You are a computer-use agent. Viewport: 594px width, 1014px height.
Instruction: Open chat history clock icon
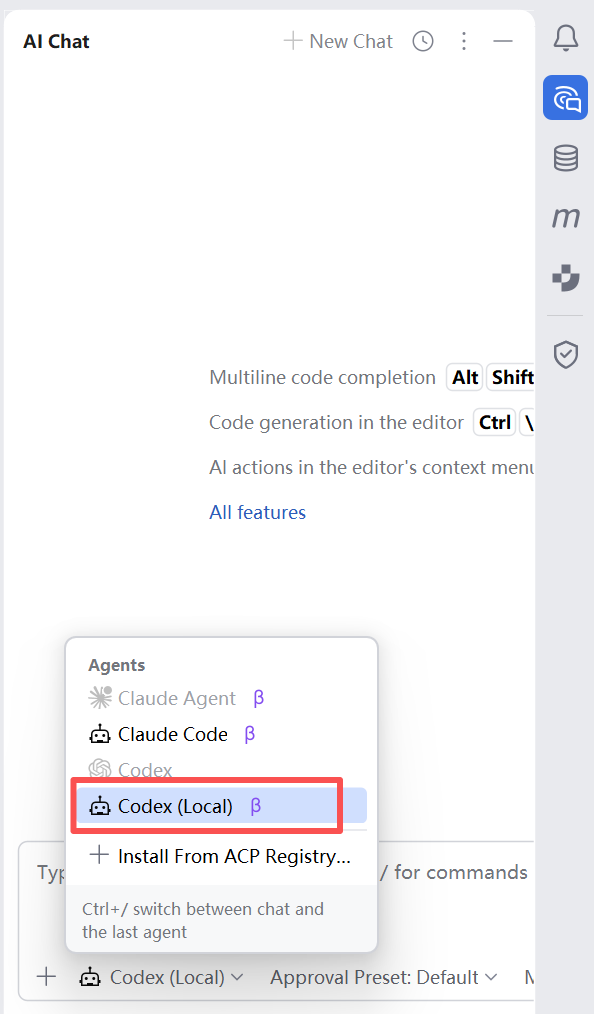[x=423, y=41]
